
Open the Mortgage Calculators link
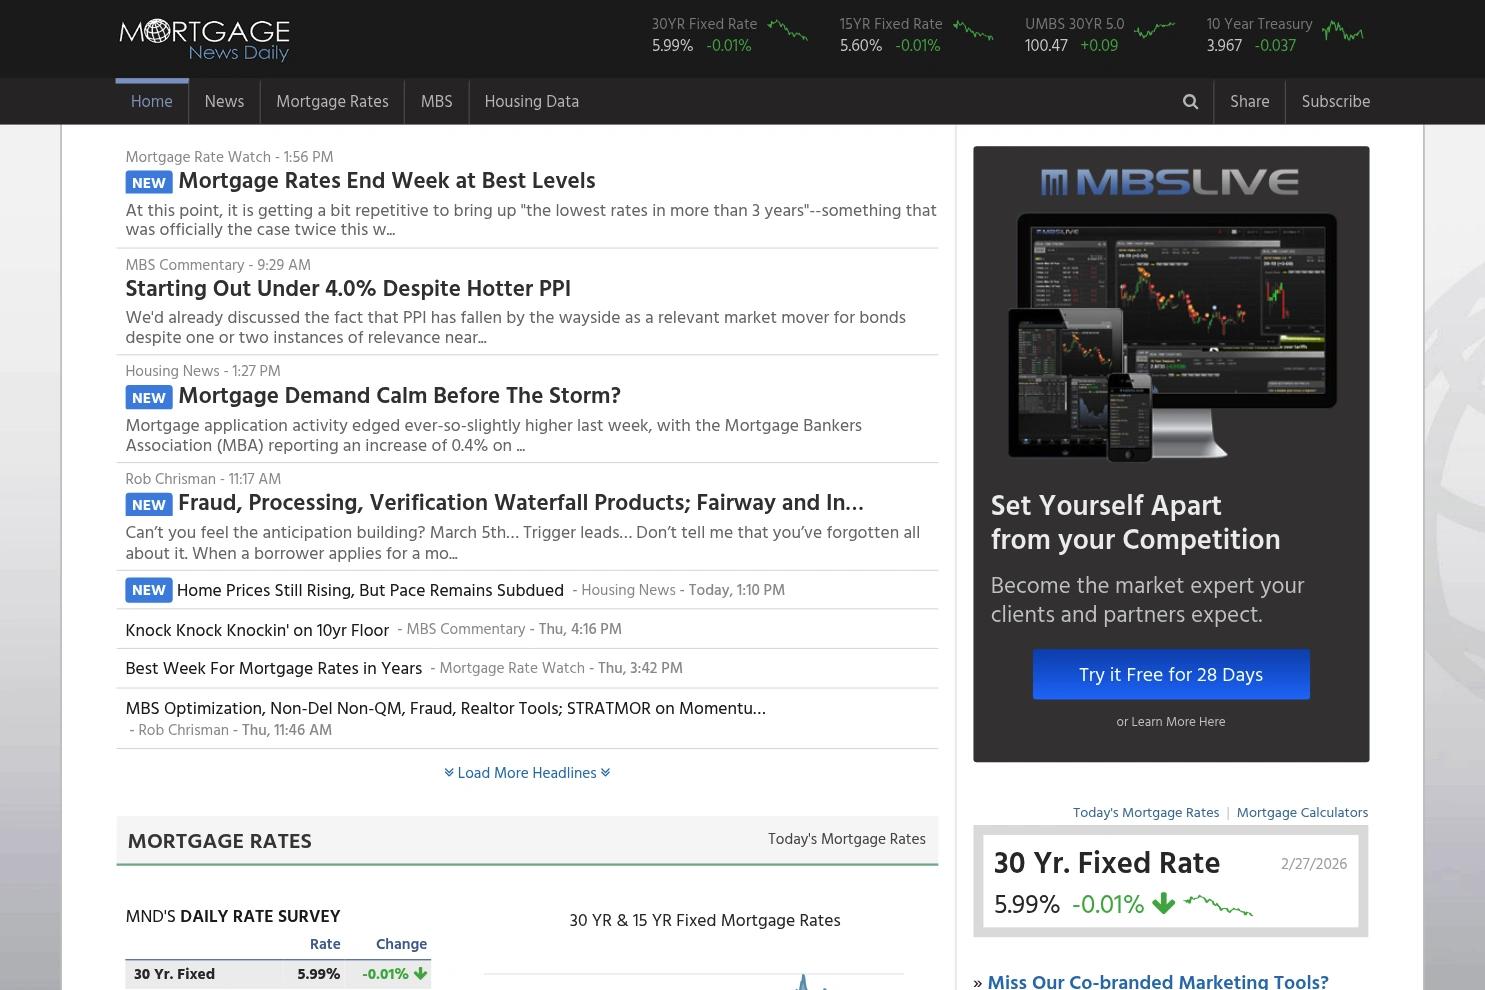[1302, 812]
